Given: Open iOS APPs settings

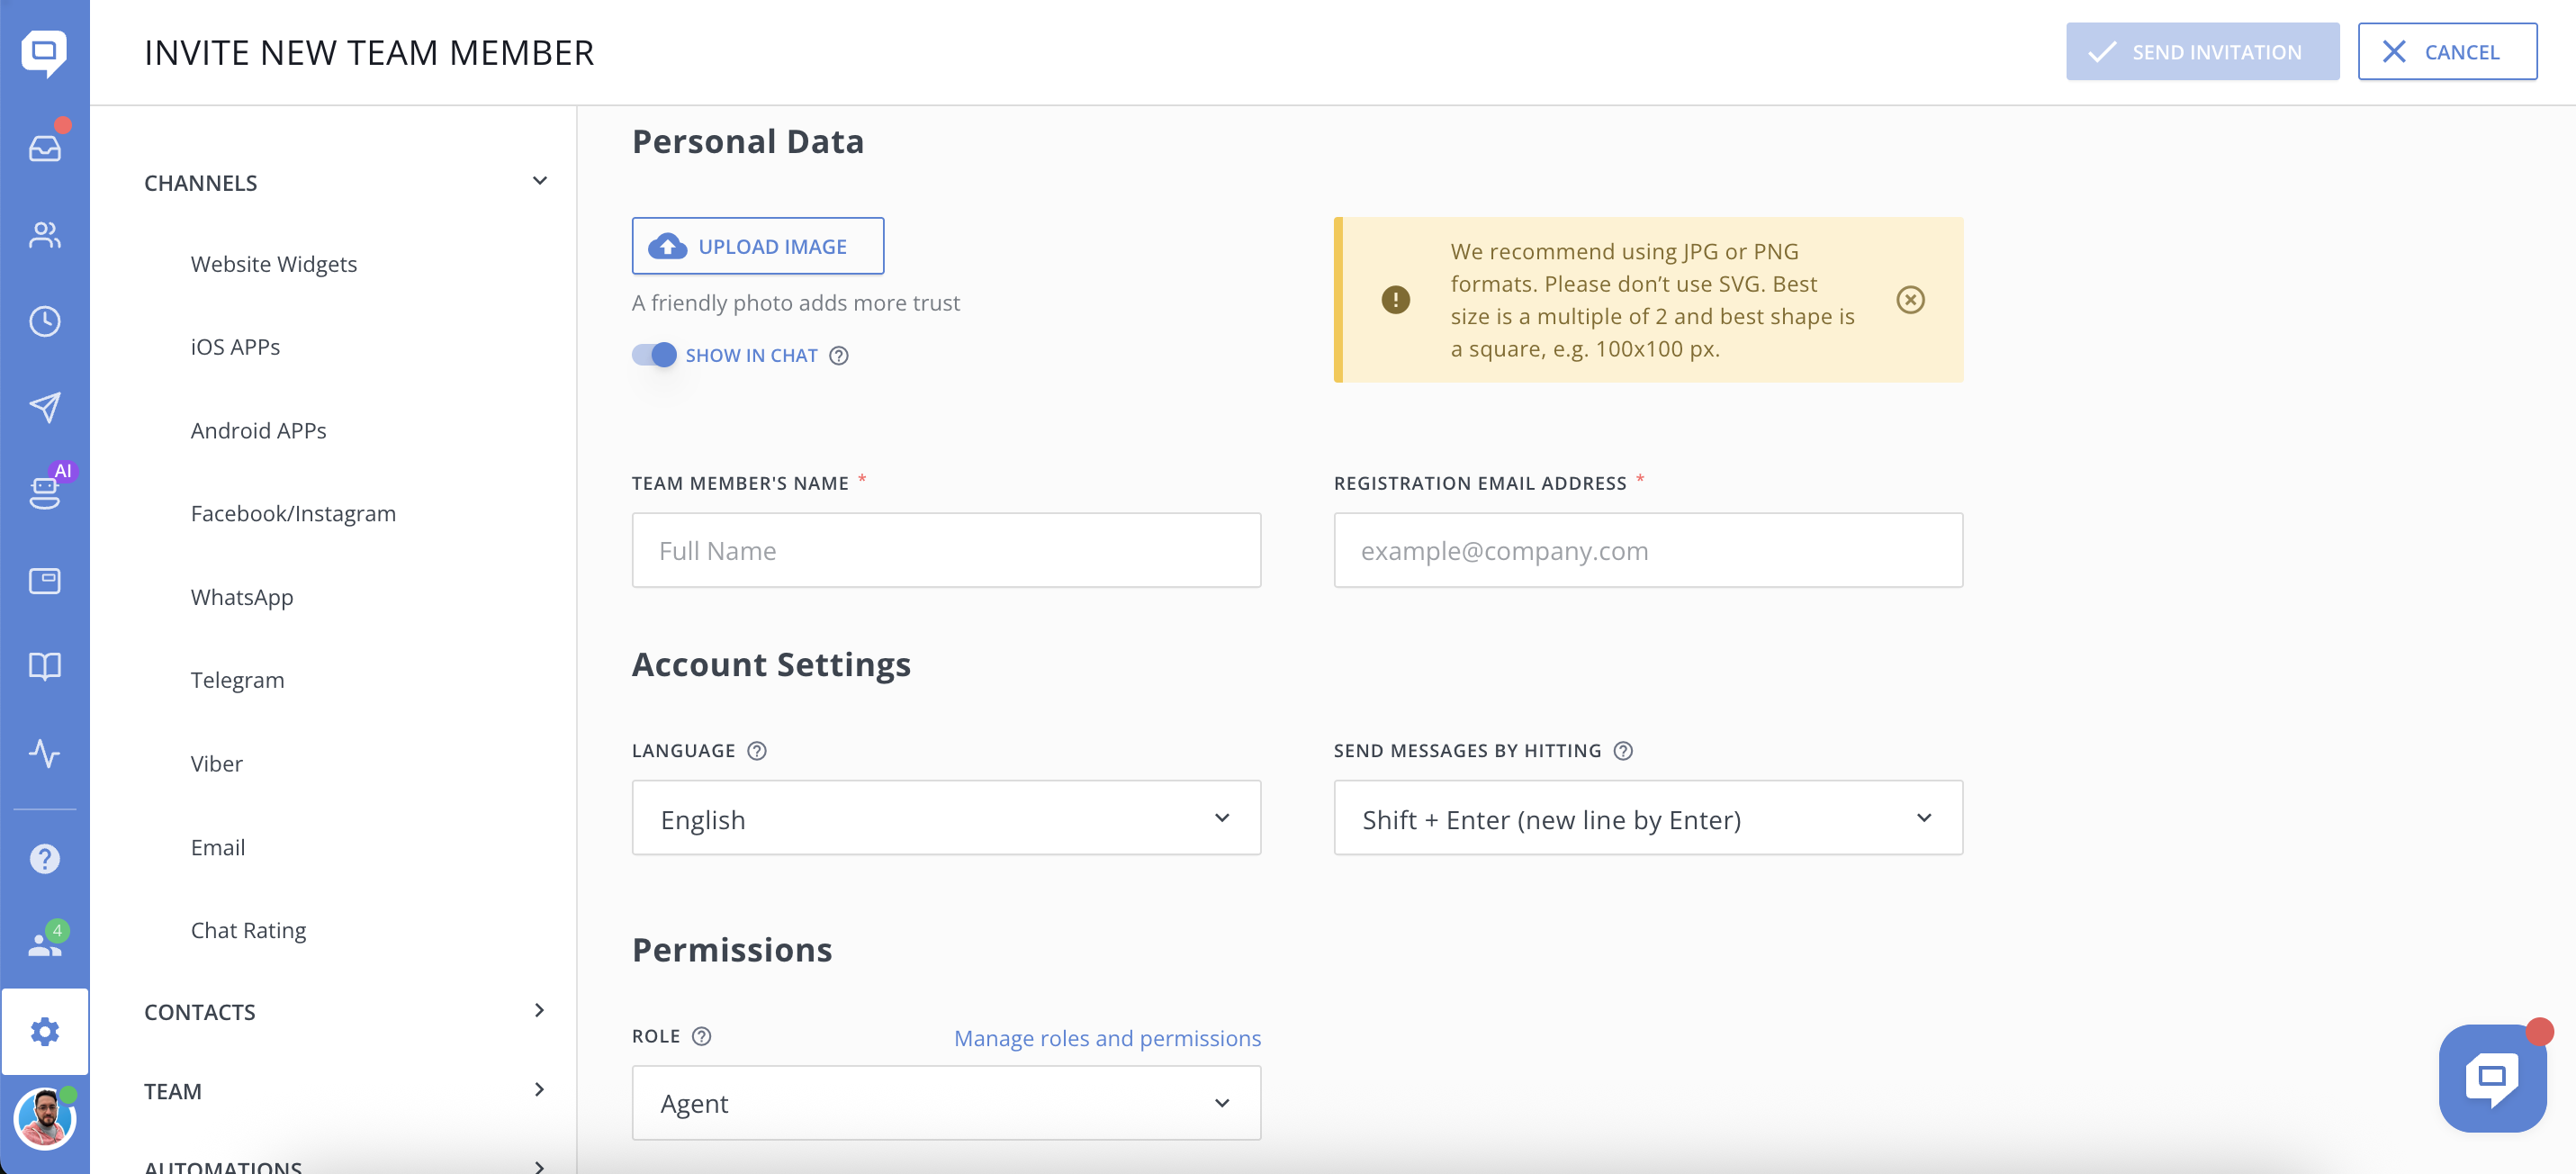Looking at the screenshot, I should pyautogui.click(x=235, y=347).
